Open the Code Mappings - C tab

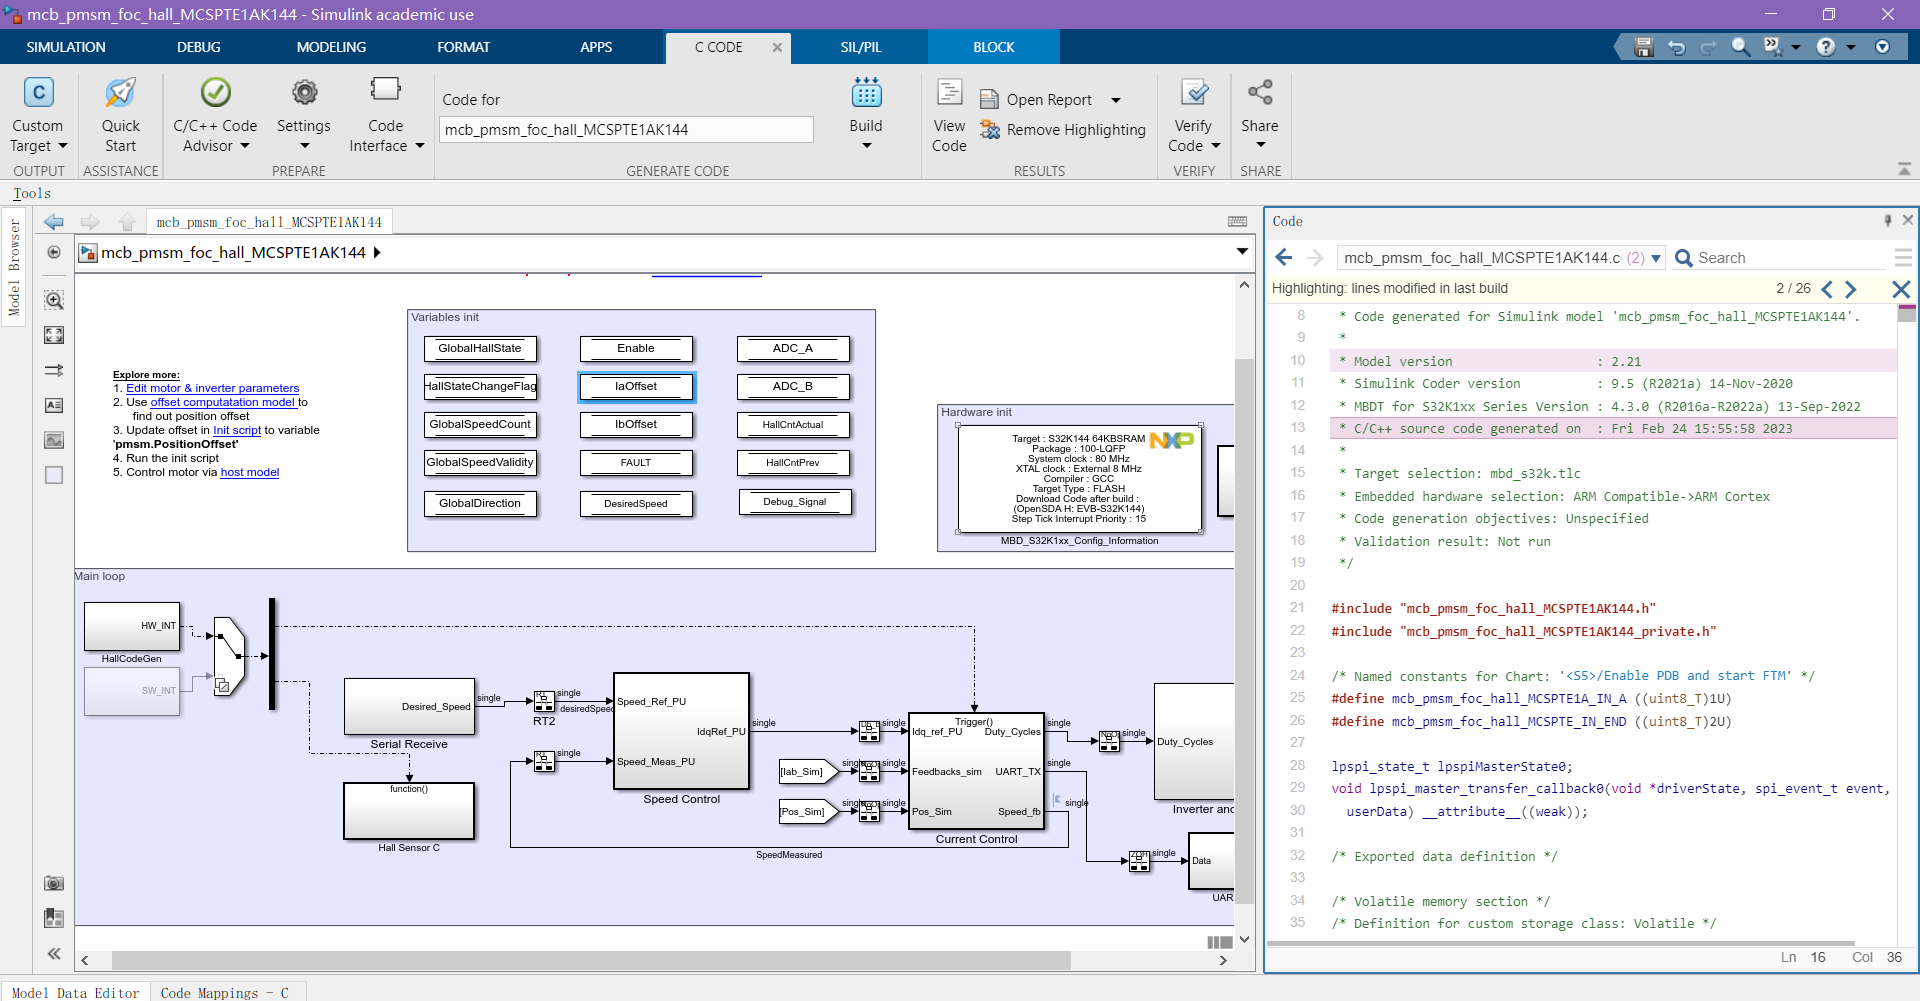pos(225,992)
